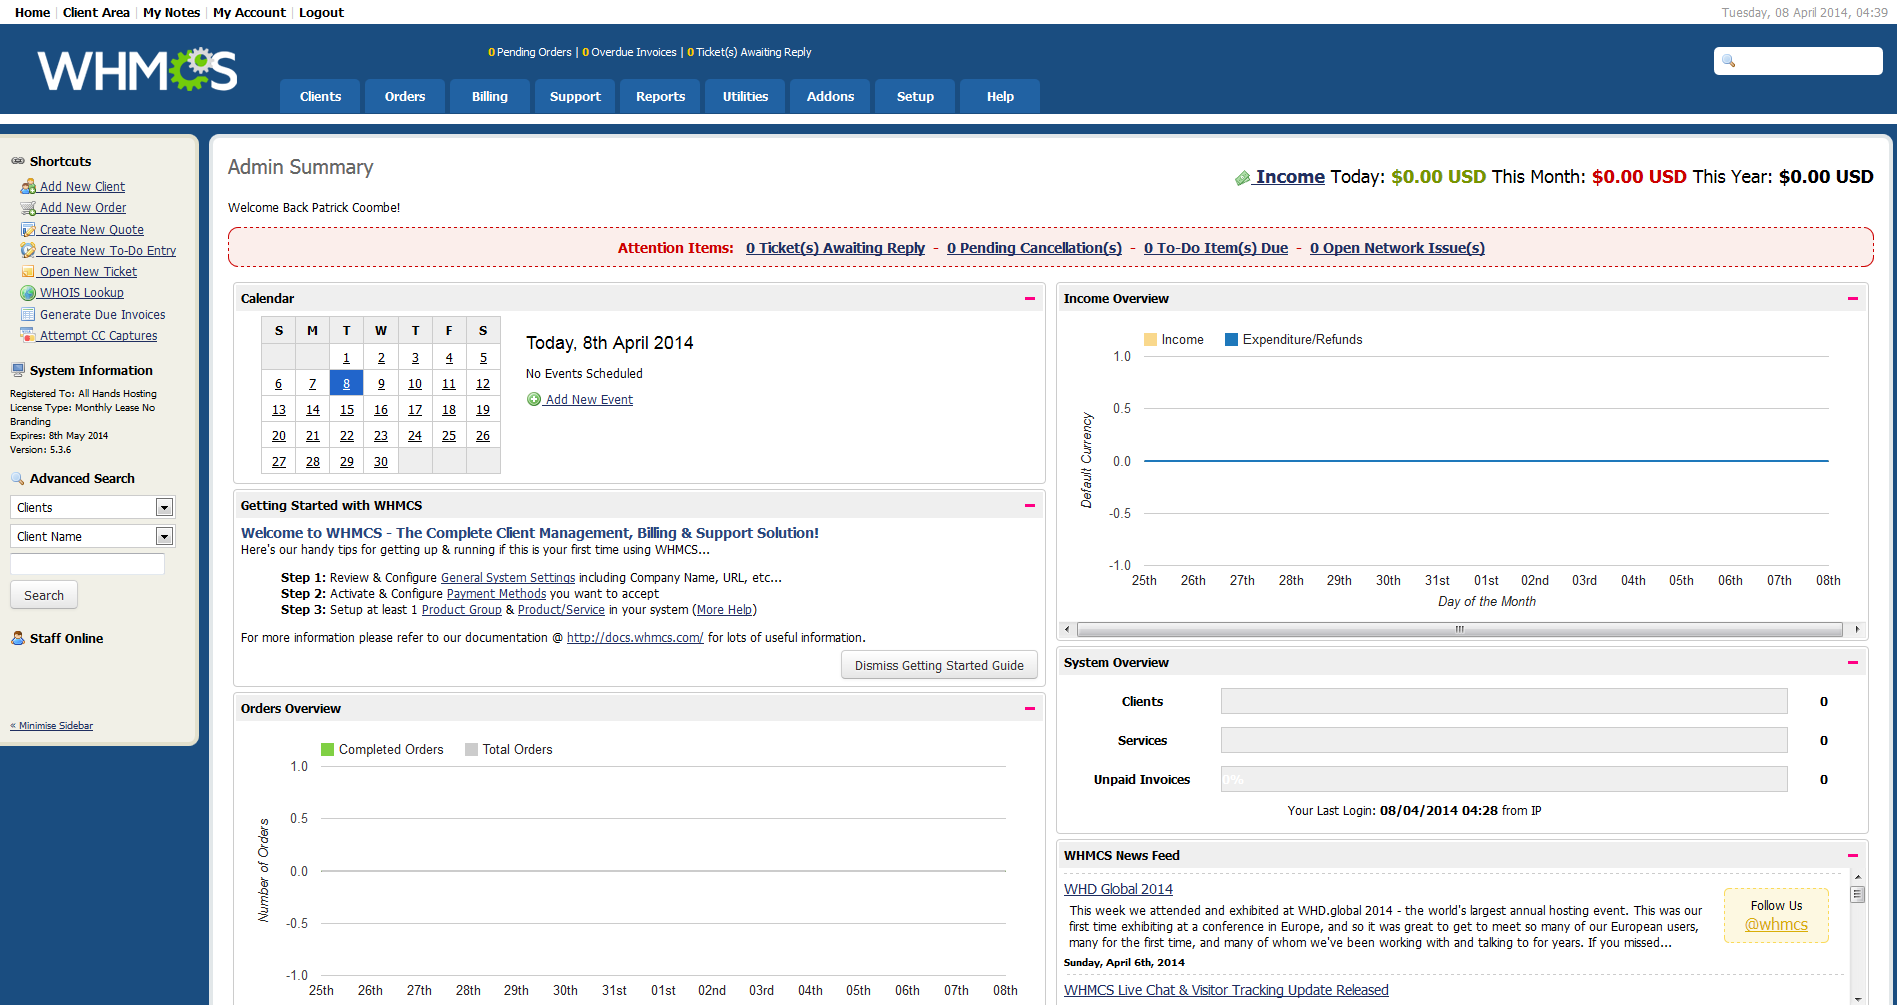1897x1005 pixels.
Task: Click the Expenditure/Refunds legend swatch
Action: coord(1232,340)
